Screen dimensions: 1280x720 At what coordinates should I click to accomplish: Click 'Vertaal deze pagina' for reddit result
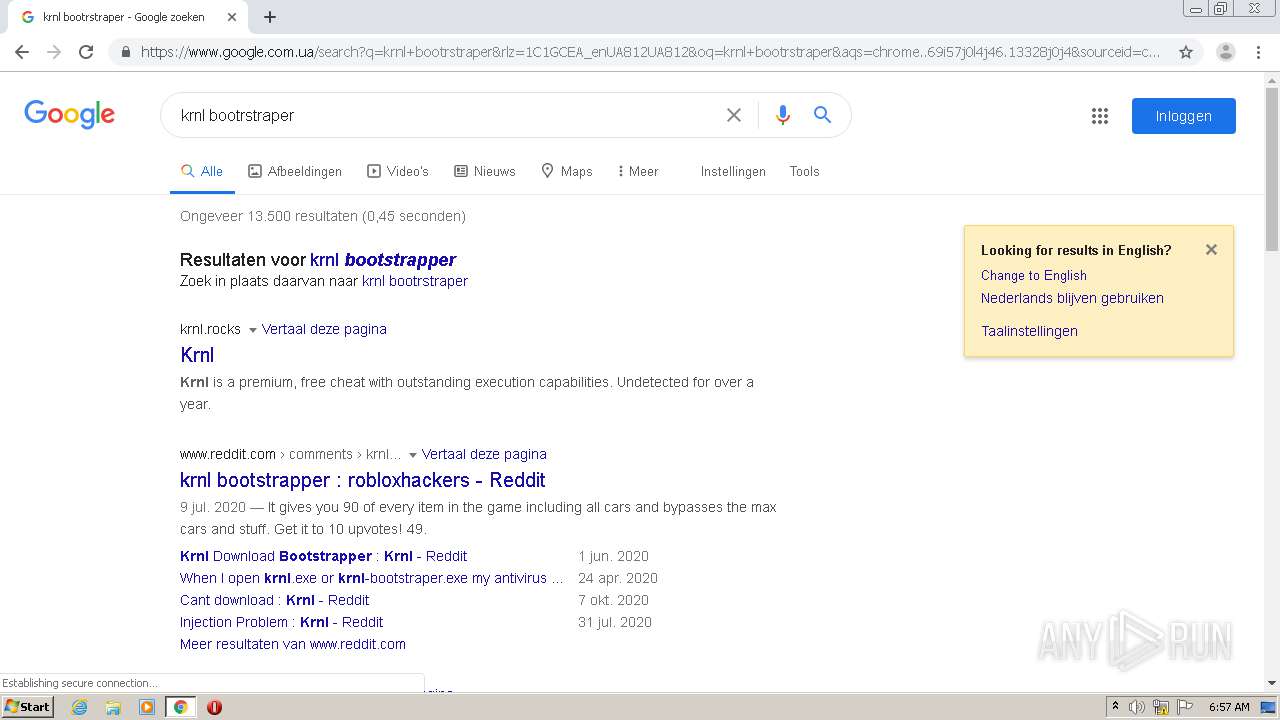pyautogui.click(x=484, y=454)
